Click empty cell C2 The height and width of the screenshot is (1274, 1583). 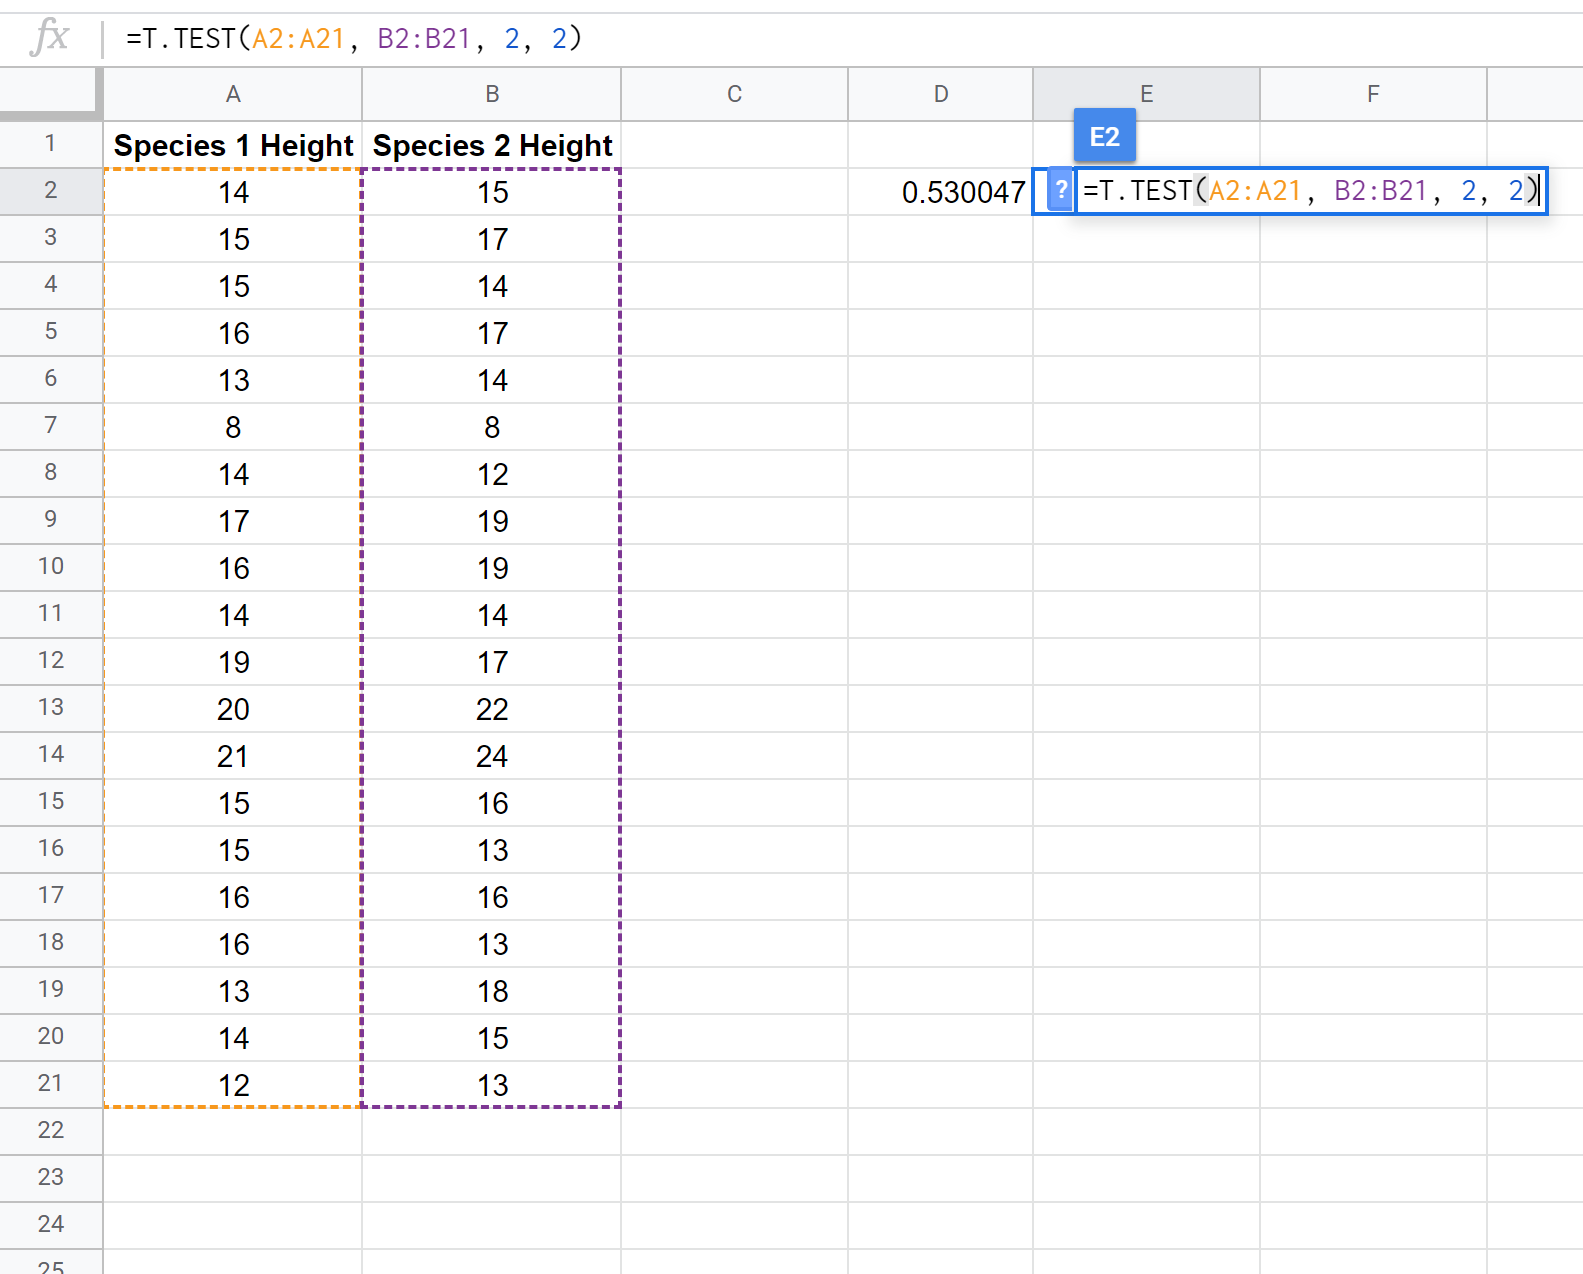tap(735, 191)
